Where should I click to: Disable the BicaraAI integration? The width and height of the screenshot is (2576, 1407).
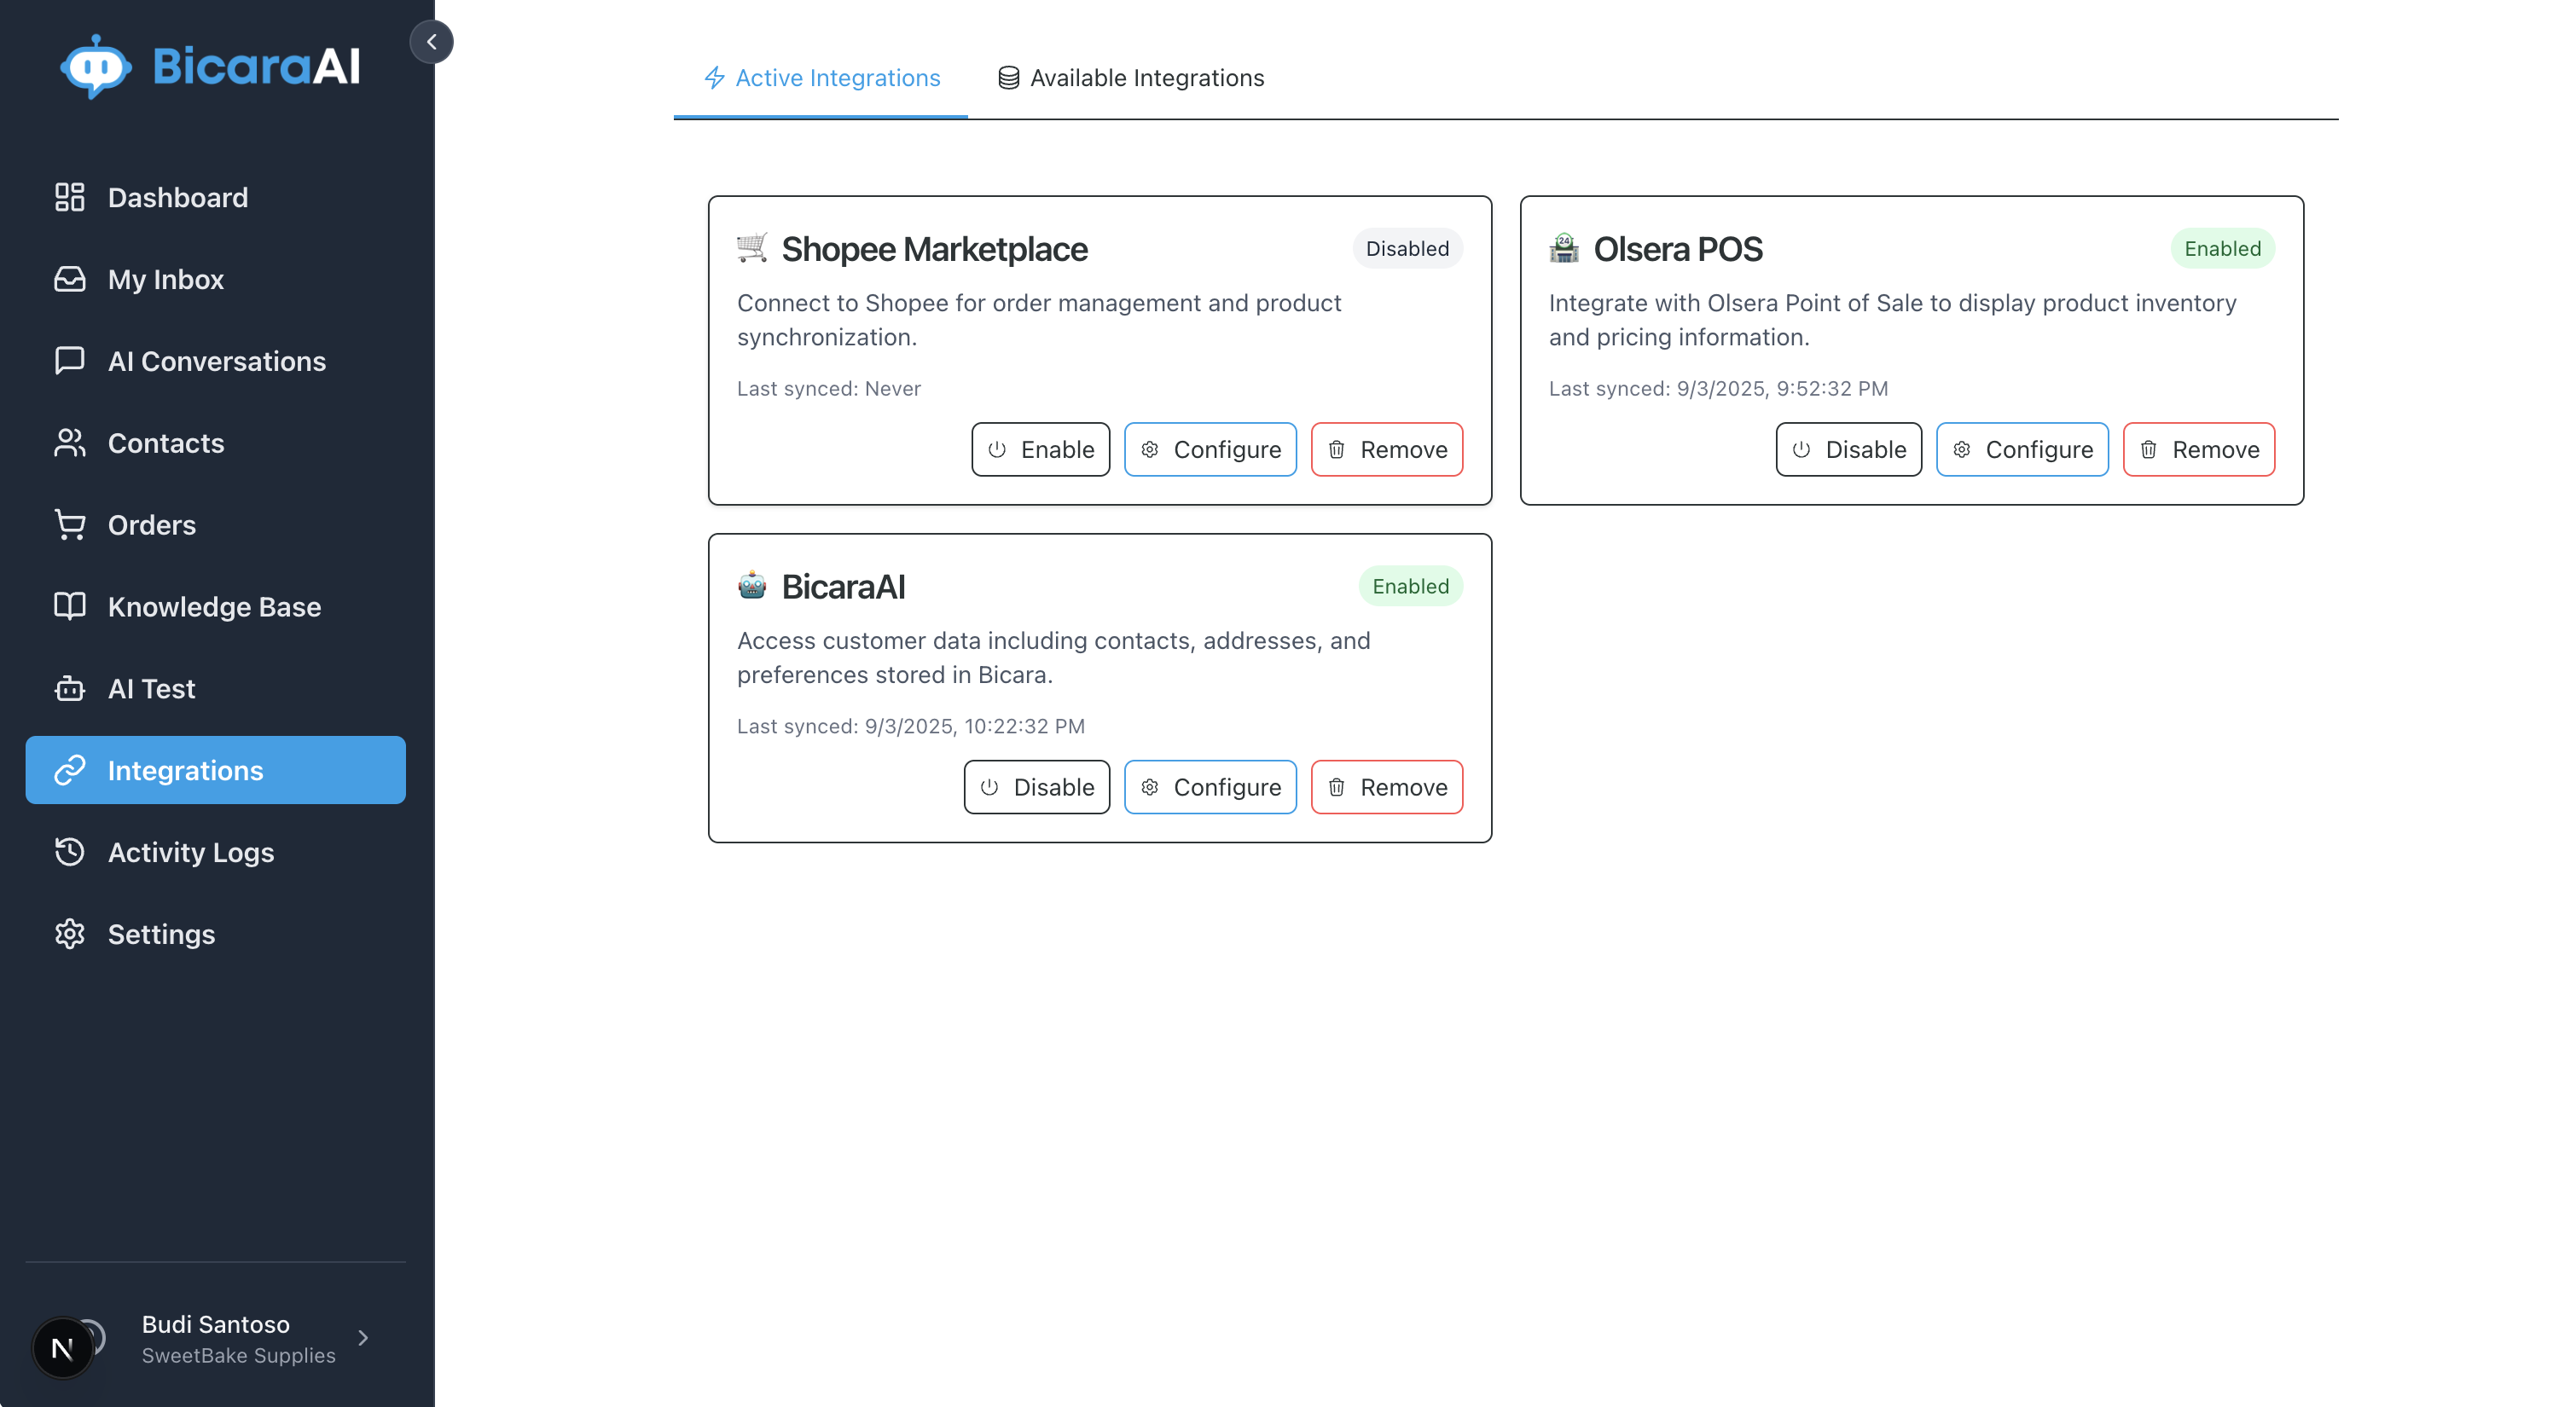(1036, 787)
